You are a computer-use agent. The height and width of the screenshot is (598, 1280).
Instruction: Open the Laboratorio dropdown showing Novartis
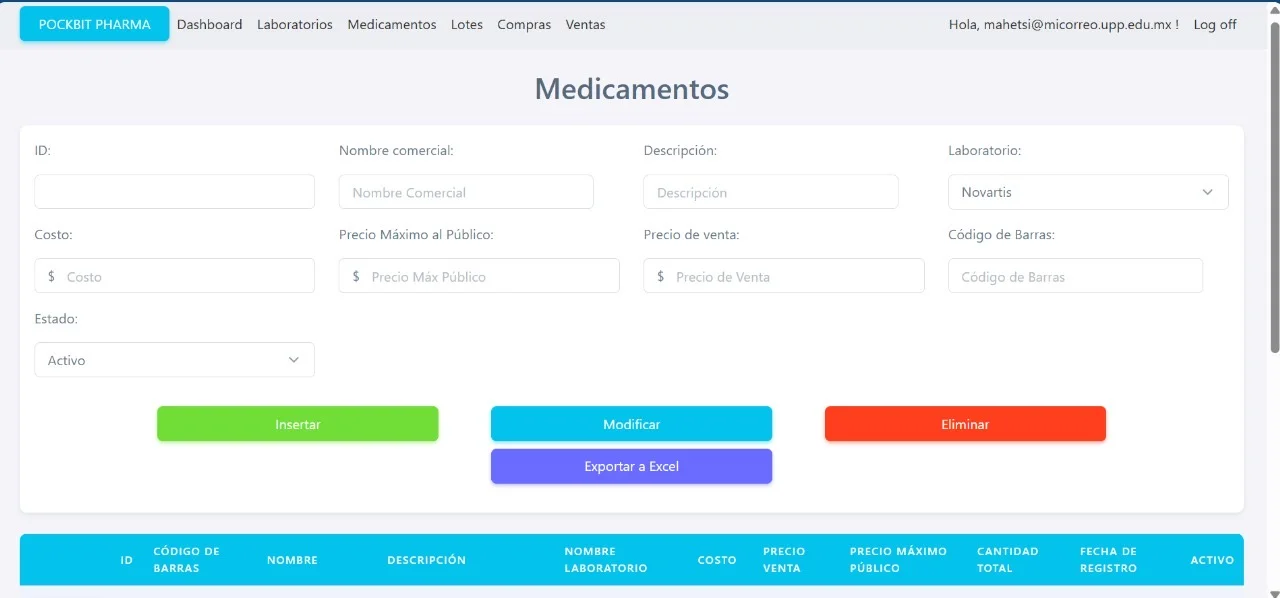point(1088,192)
